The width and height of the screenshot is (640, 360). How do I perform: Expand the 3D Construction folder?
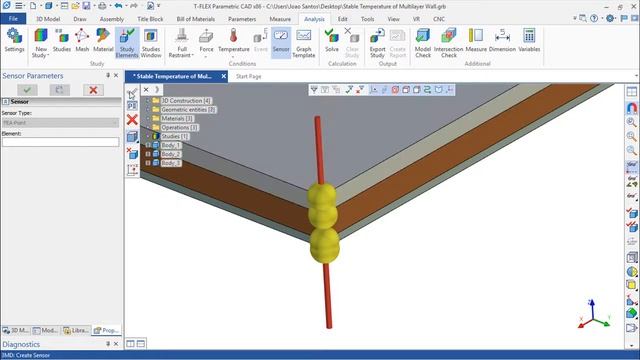pyautogui.click(x=148, y=100)
